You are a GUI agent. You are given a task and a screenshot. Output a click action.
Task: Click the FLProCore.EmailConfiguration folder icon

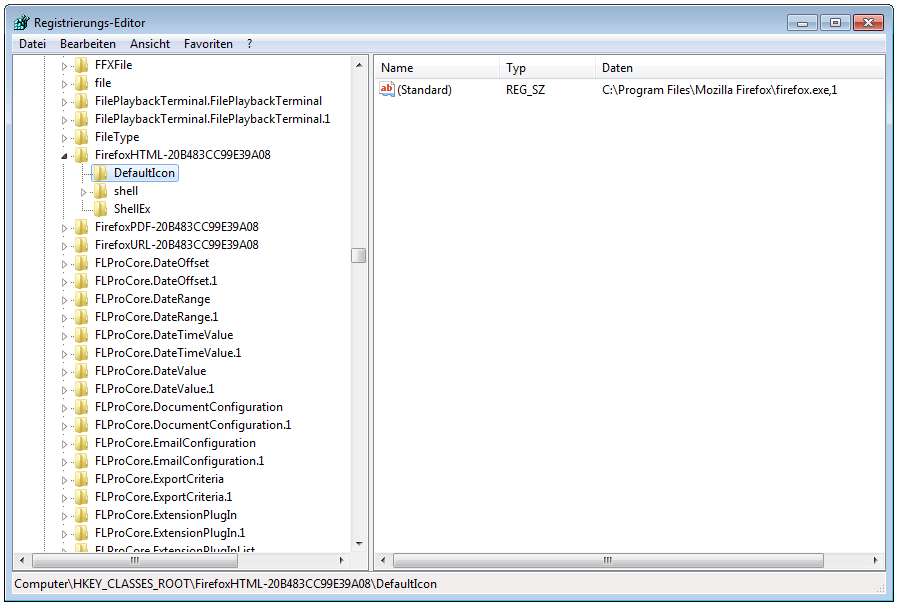81,443
